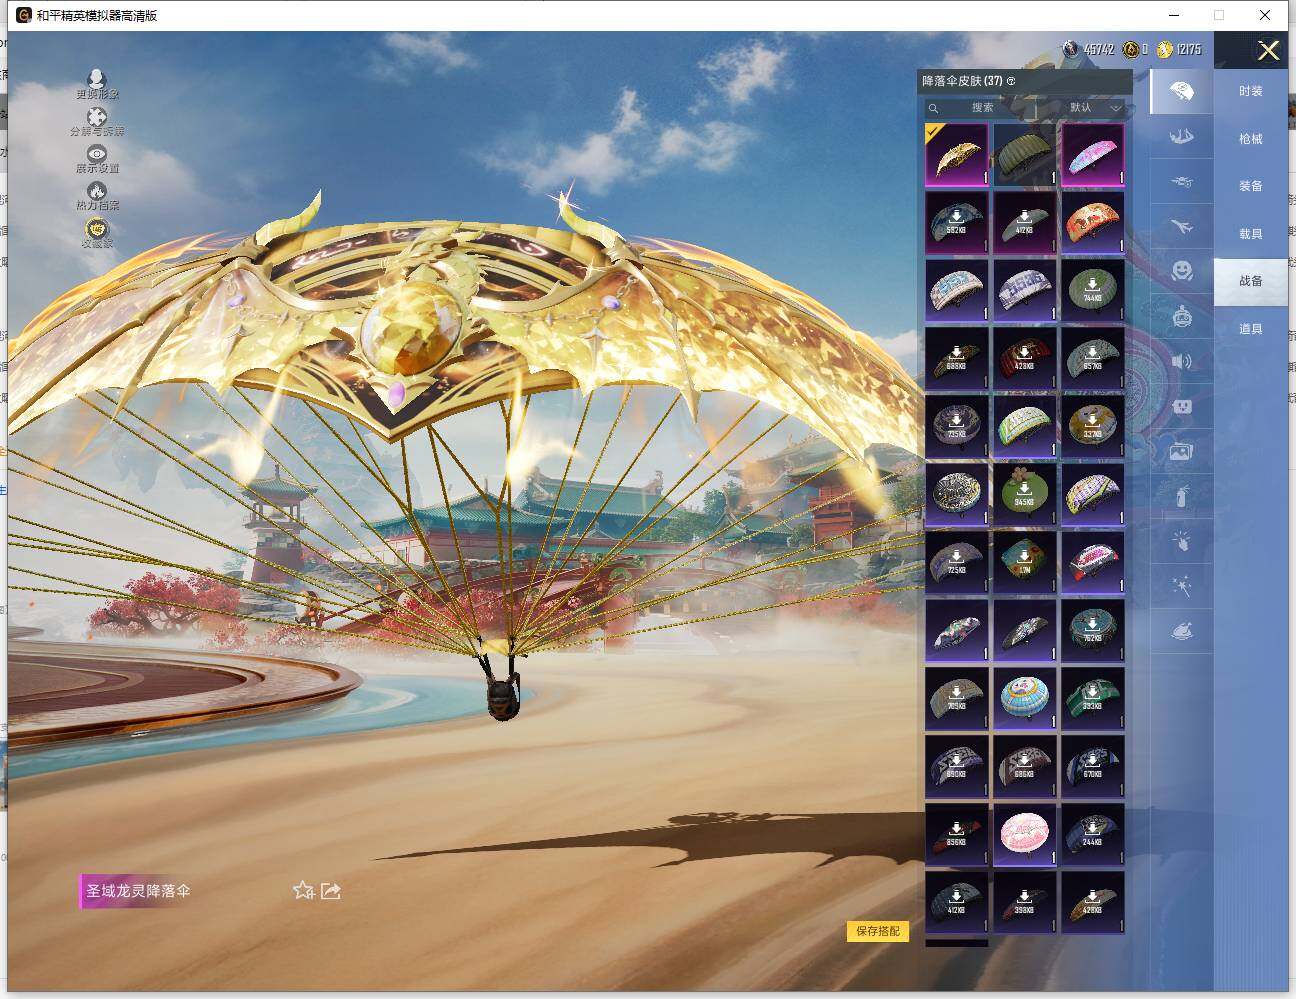The height and width of the screenshot is (999, 1296).
Task: Download the 592KB parachute skin
Action: pos(957,222)
